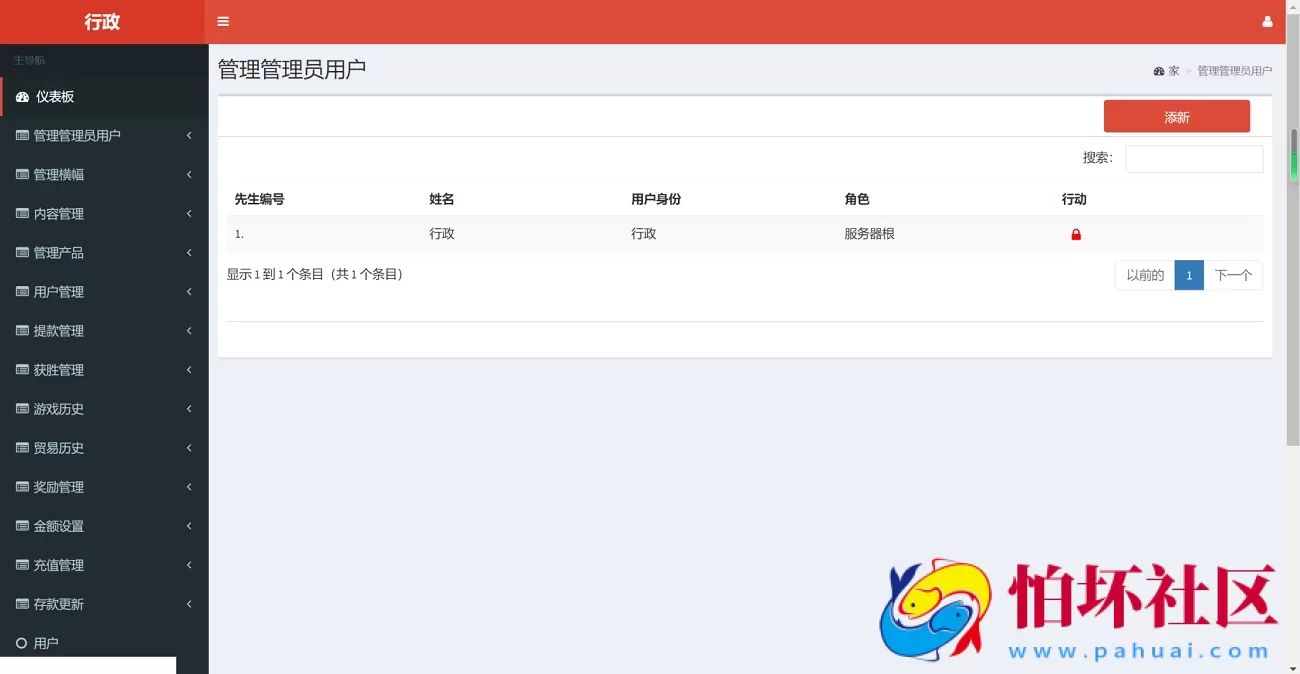Expand the 充值管理 sidebar chevron
The width and height of the screenshot is (1300, 674).
pos(189,565)
